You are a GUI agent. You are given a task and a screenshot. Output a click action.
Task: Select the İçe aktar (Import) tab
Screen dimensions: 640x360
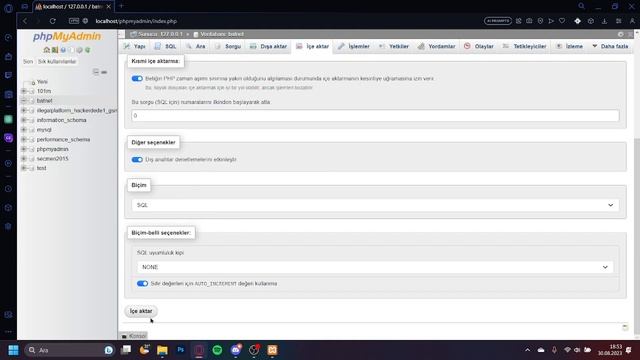(313, 47)
